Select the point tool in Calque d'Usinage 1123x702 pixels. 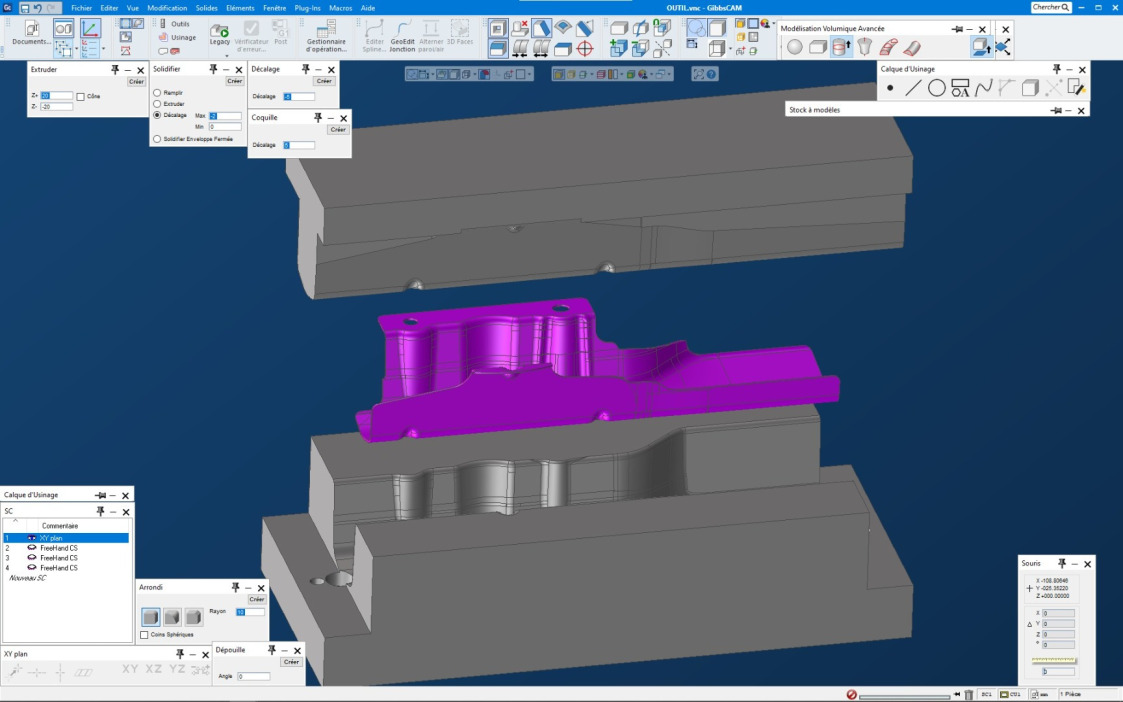[x=890, y=88]
